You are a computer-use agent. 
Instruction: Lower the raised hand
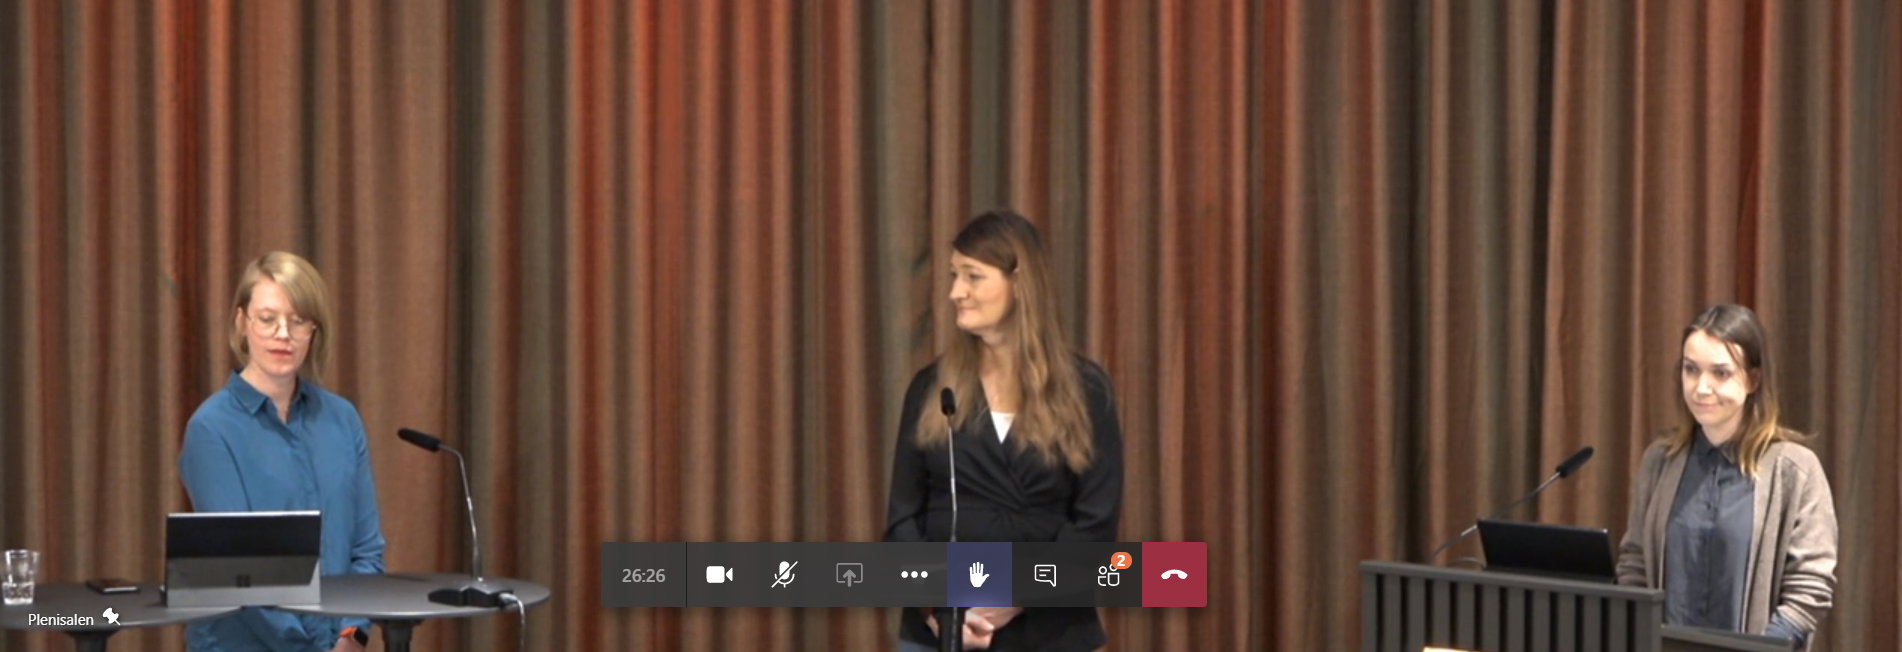(x=979, y=575)
